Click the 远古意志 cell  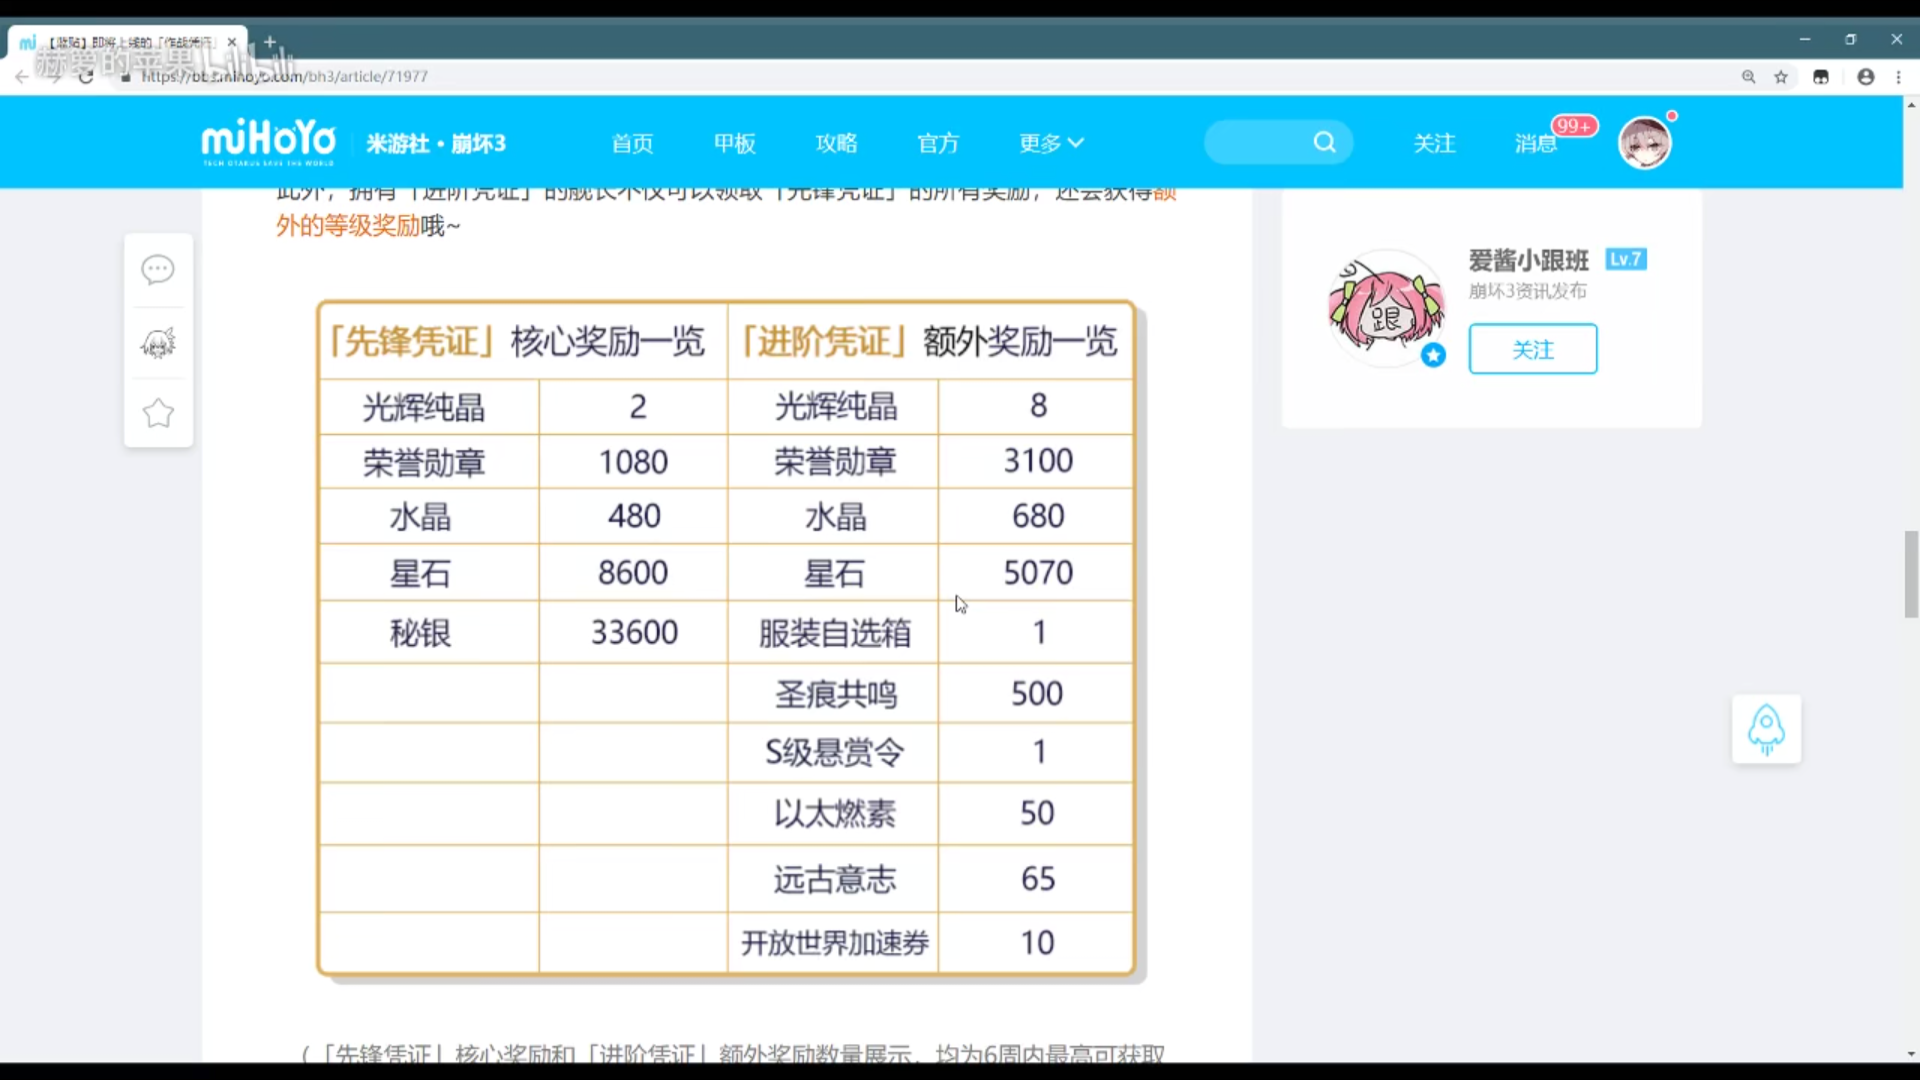834,879
